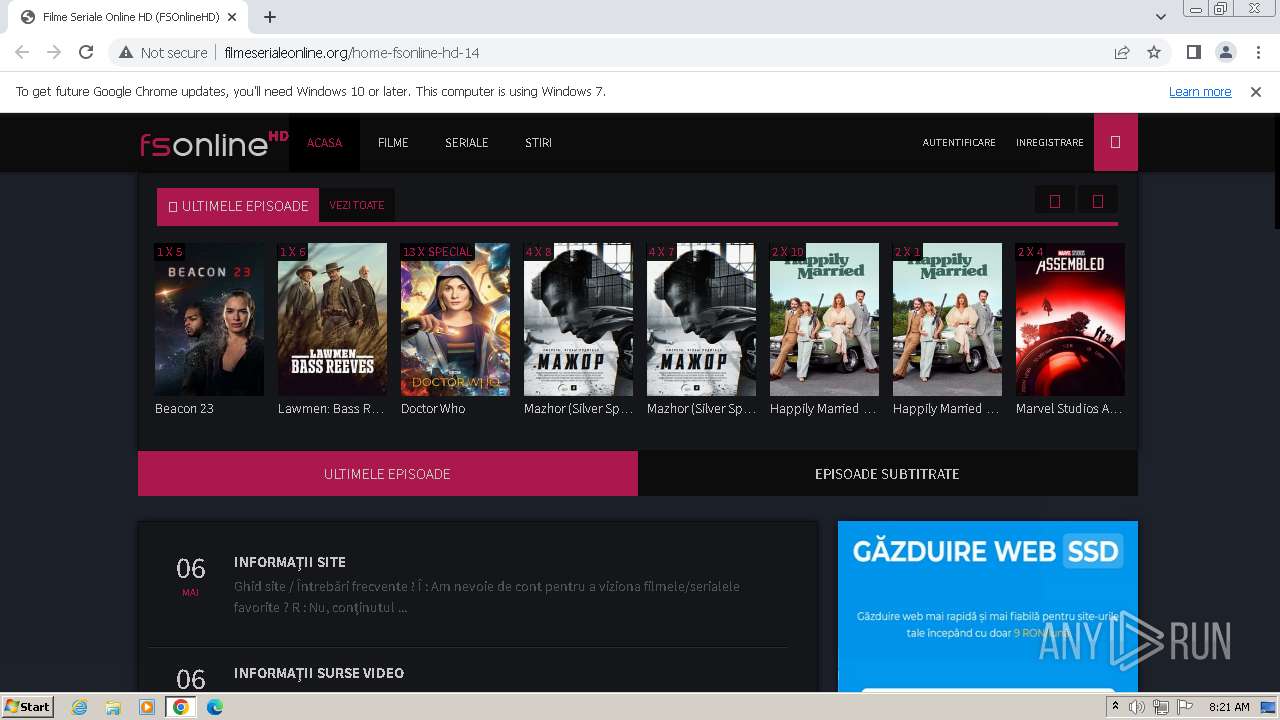Viewport: 1280px width, 720px height.
Task: Click the GĂZDUIRE WEB SSD ad banner
Action: (988, 606)
